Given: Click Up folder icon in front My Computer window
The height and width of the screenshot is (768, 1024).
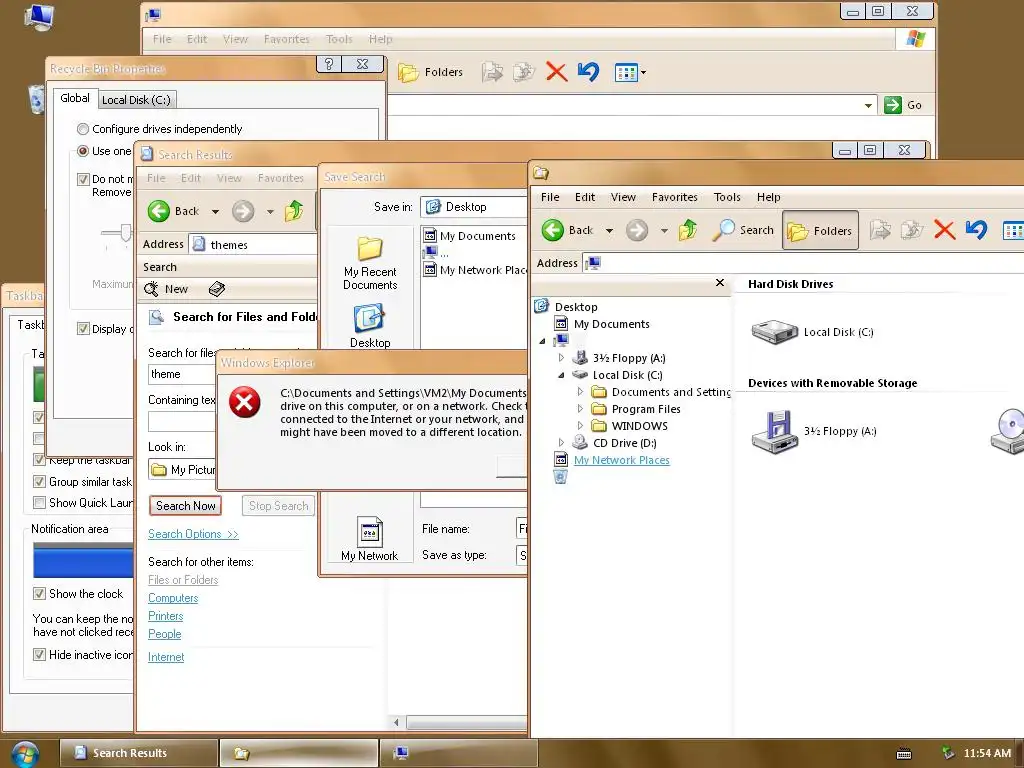Looking at the screenshot, I should coord(688,230).
